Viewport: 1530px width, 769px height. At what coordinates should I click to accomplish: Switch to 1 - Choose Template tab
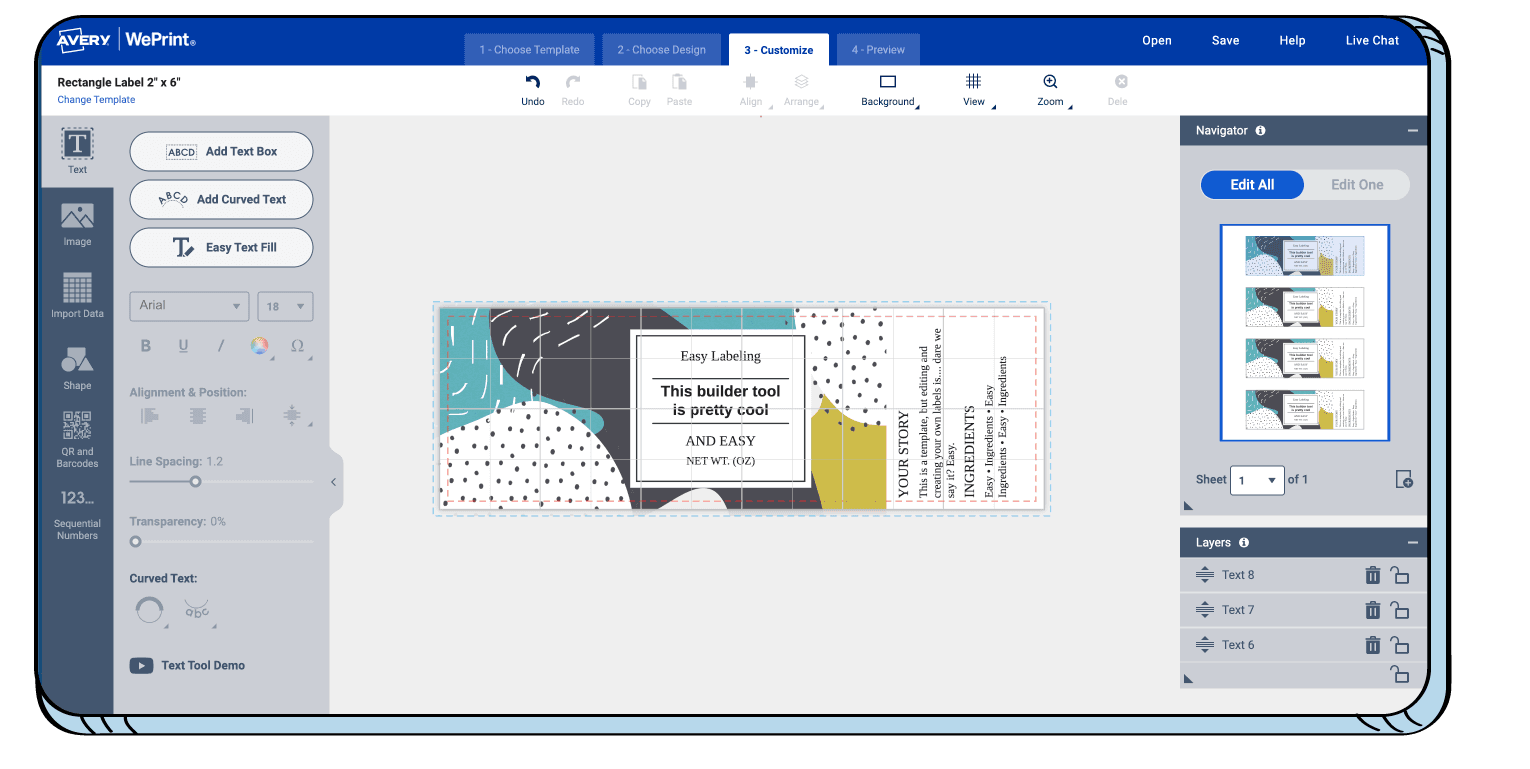pos(529,50)
